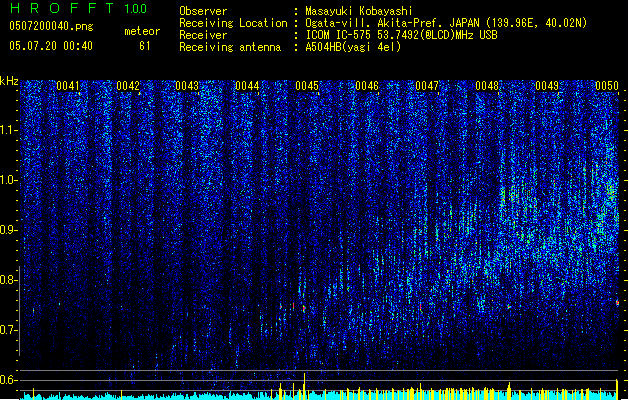Screen dimensions: 629x400
Task: Click the antenna A504HB(yagi 4el) text
Action: point(353,47)
